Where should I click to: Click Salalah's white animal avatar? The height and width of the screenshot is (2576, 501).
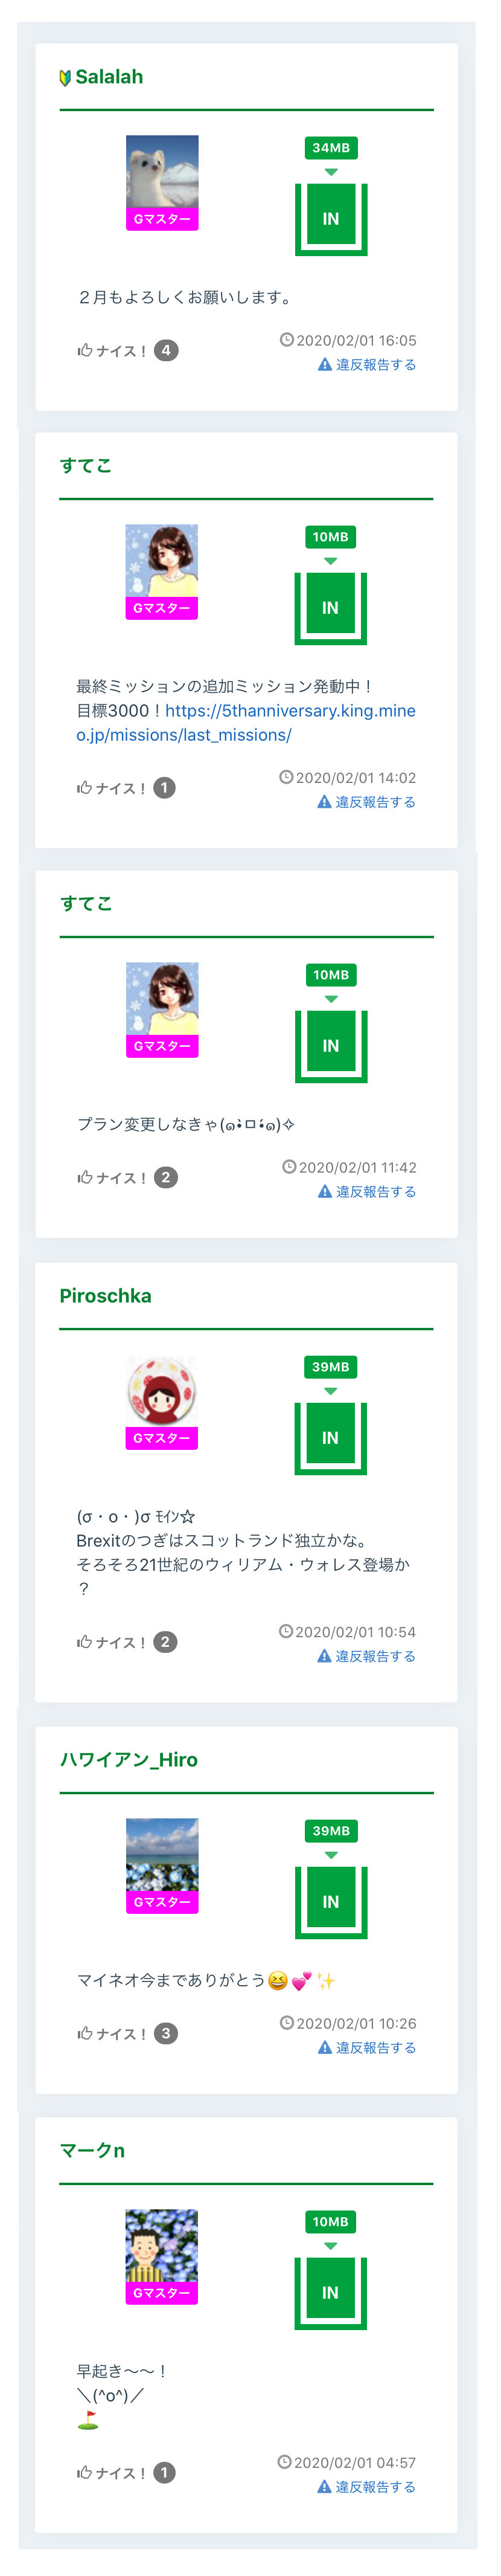[162, 172]
